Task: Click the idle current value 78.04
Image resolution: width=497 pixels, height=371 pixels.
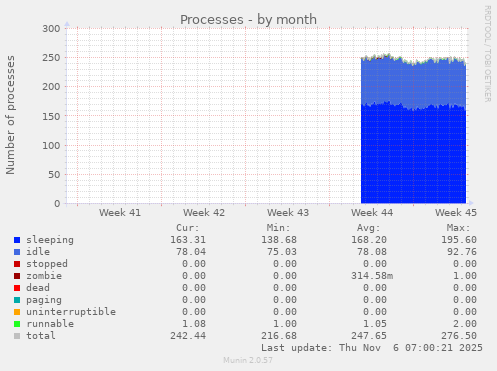Action: coord(191,252)
